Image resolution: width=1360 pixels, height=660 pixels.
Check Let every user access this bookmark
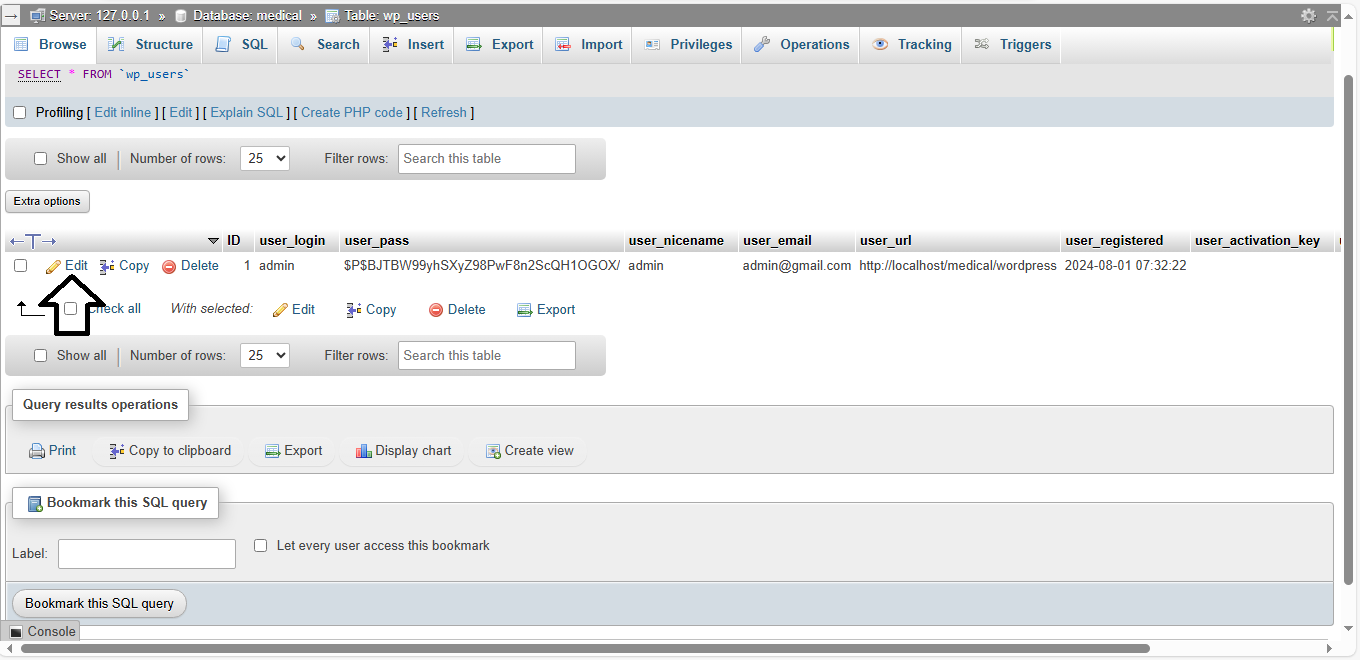click(x=261, y=546)
